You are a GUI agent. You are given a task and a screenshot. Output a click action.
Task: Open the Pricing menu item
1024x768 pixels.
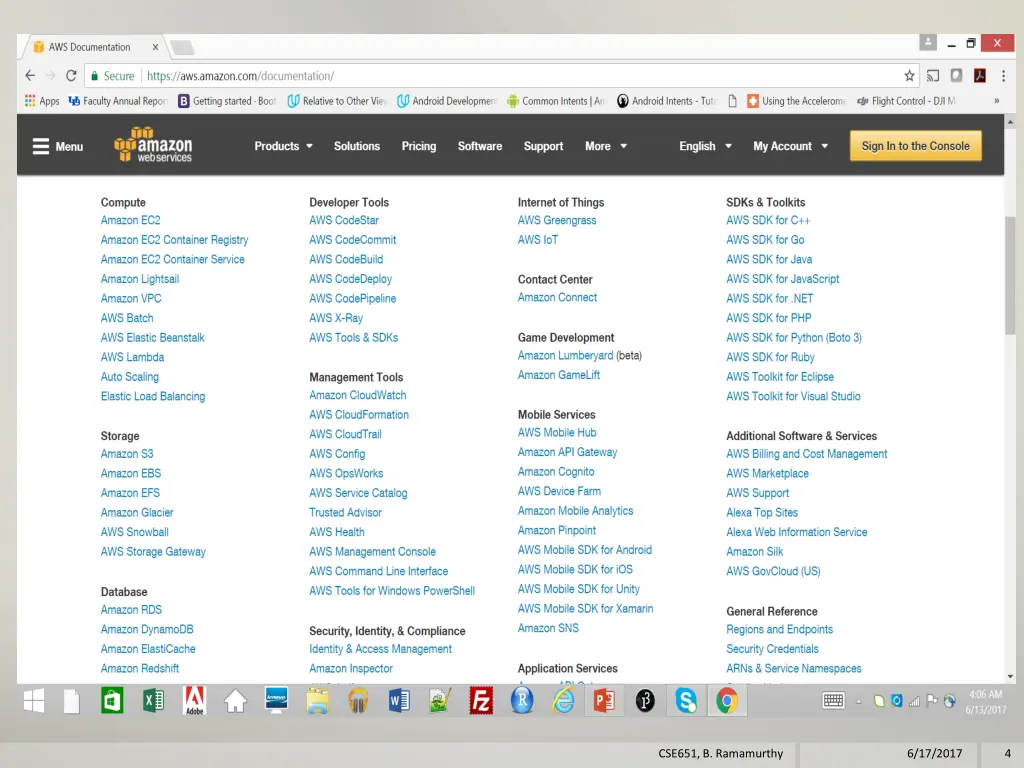tap(419, 146)
